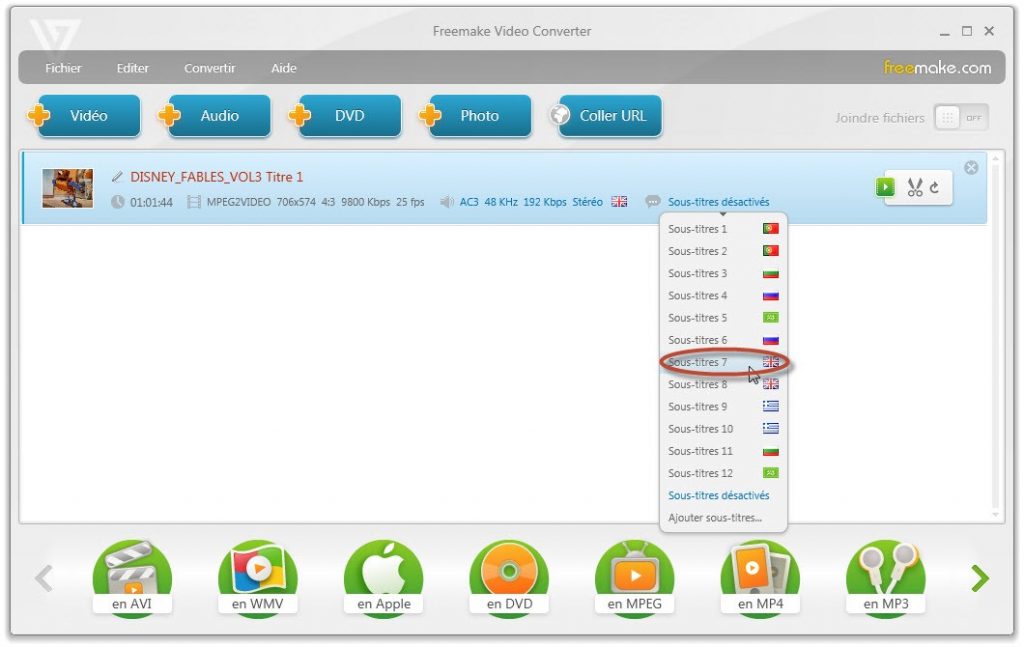Show next output formats with green arrow
The width and height of the screenshot is (1024, 647).
(x=980, y=578)
